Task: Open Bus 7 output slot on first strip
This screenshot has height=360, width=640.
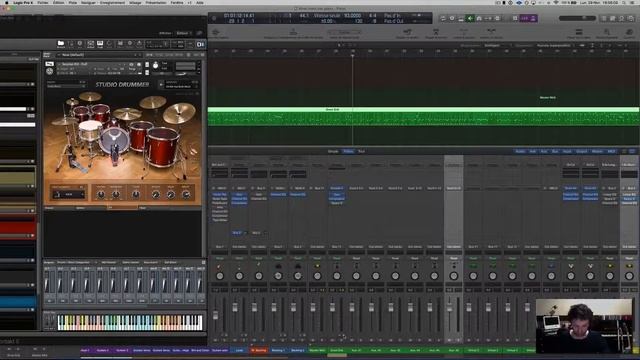Action: pos(220,247)
